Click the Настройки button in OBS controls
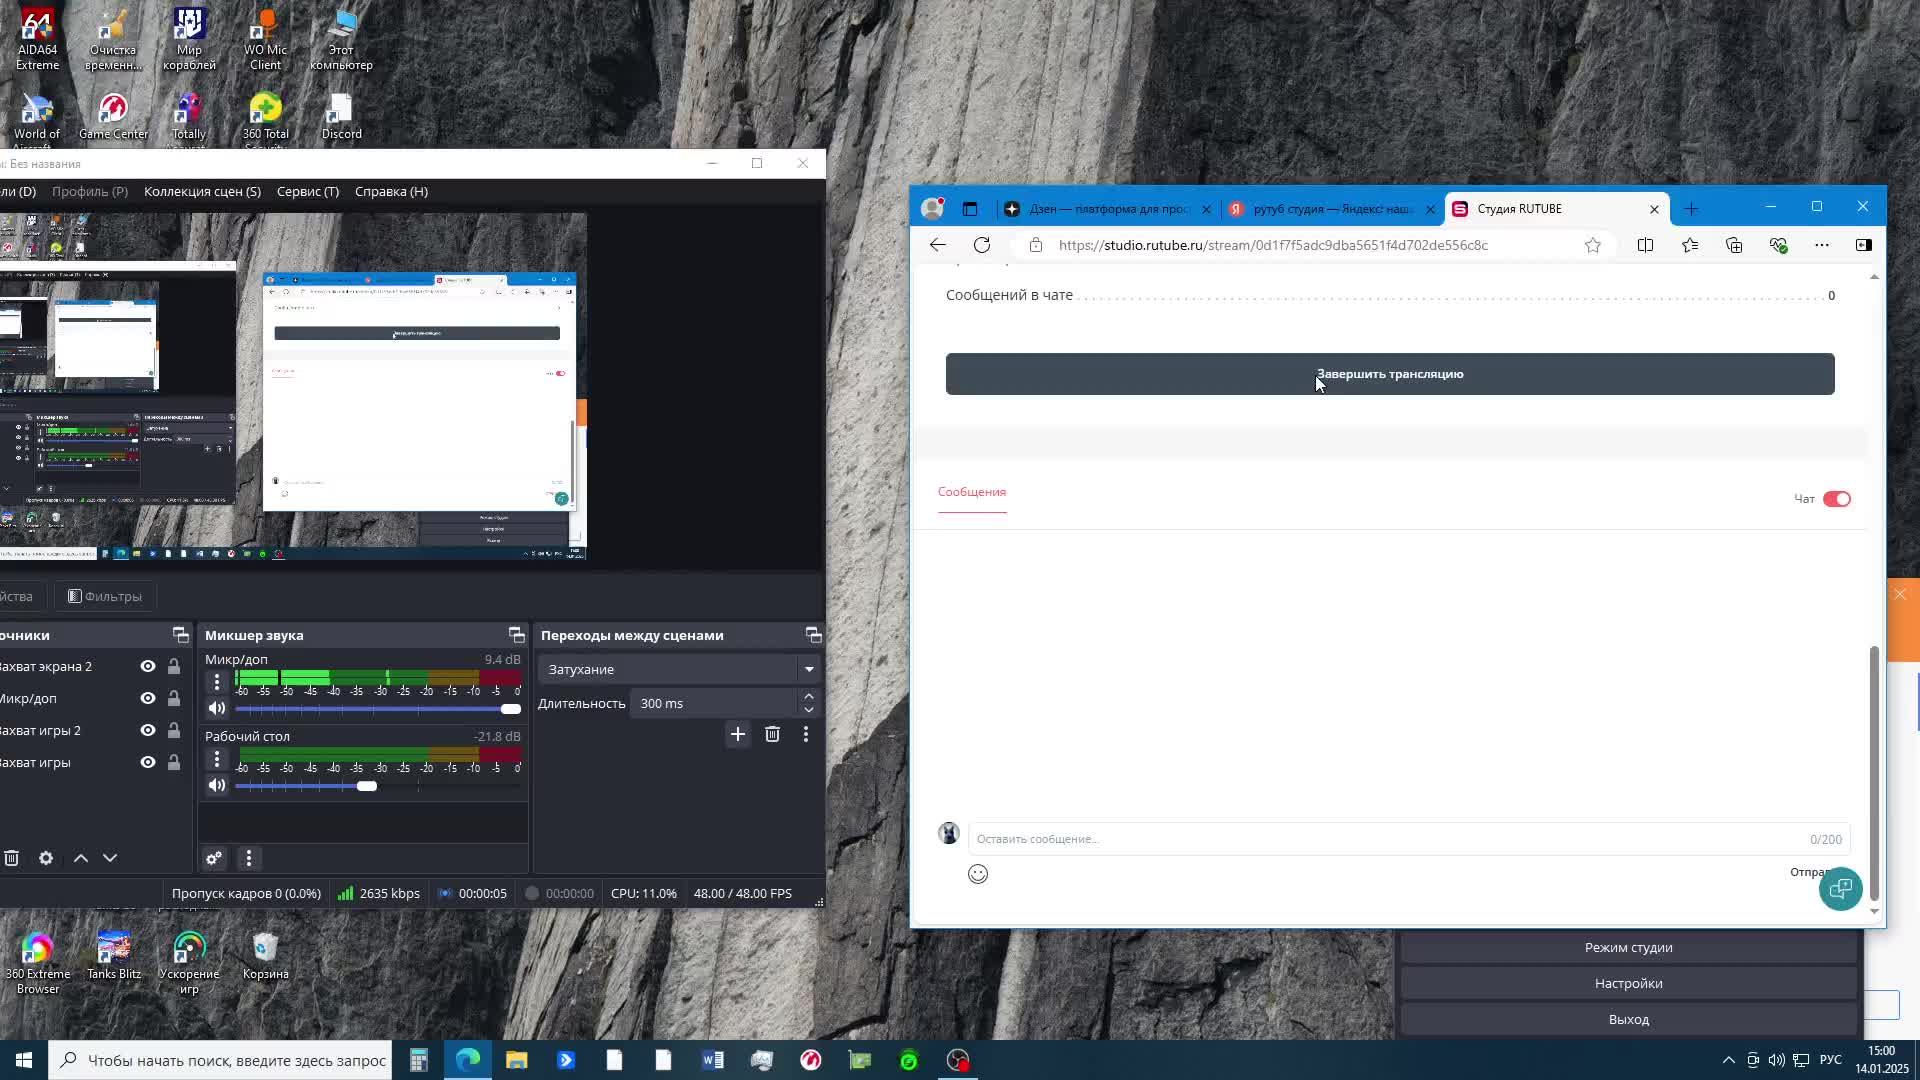This screenshot has height=1080, width=1920. pyautogui.click(x=1628, y=983)
